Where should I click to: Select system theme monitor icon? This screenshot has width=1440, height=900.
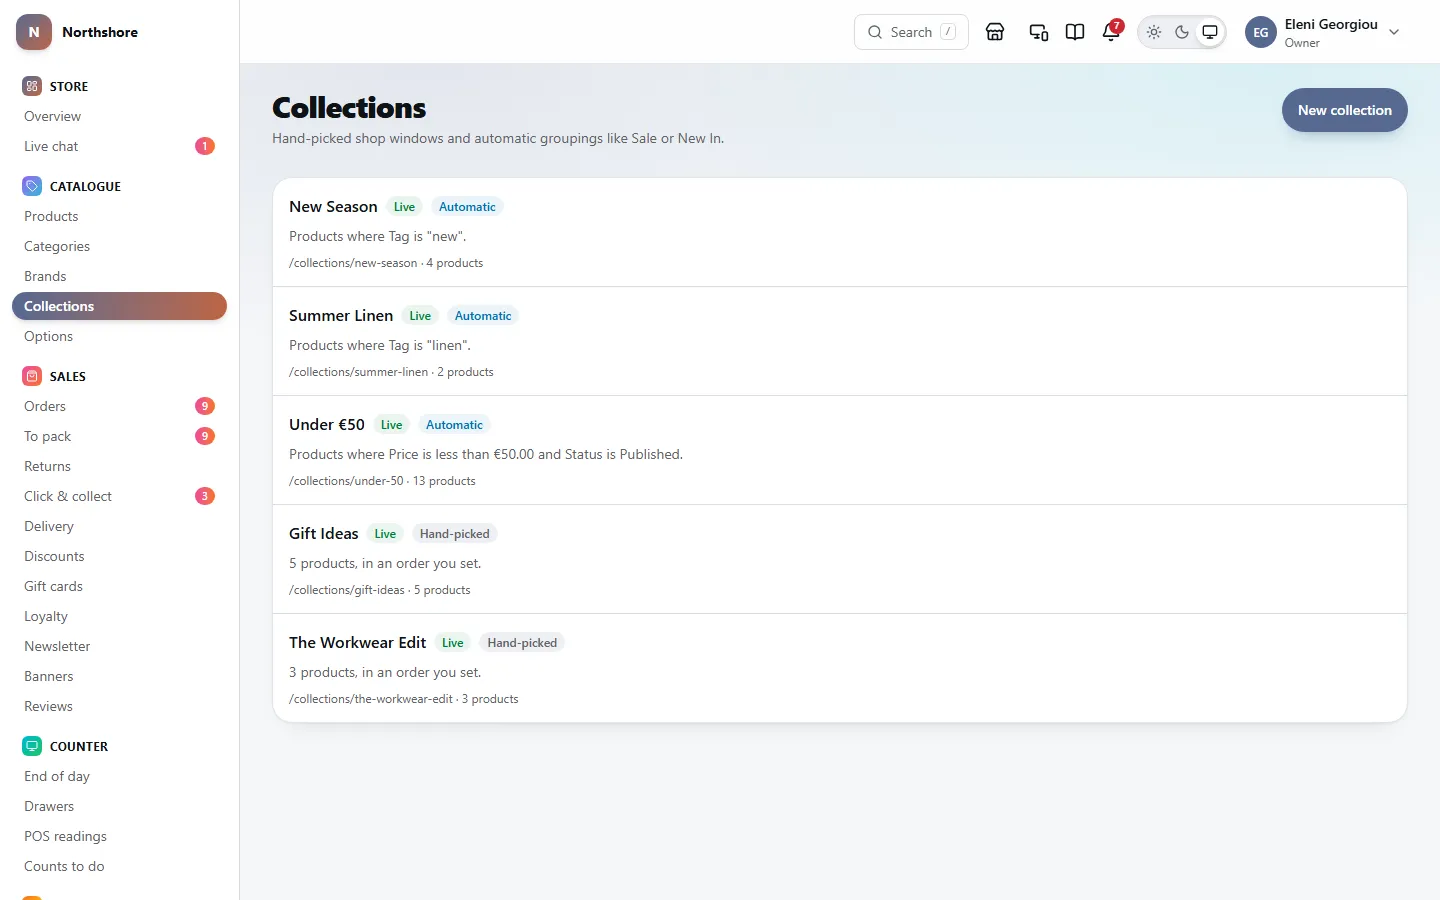1210,32
